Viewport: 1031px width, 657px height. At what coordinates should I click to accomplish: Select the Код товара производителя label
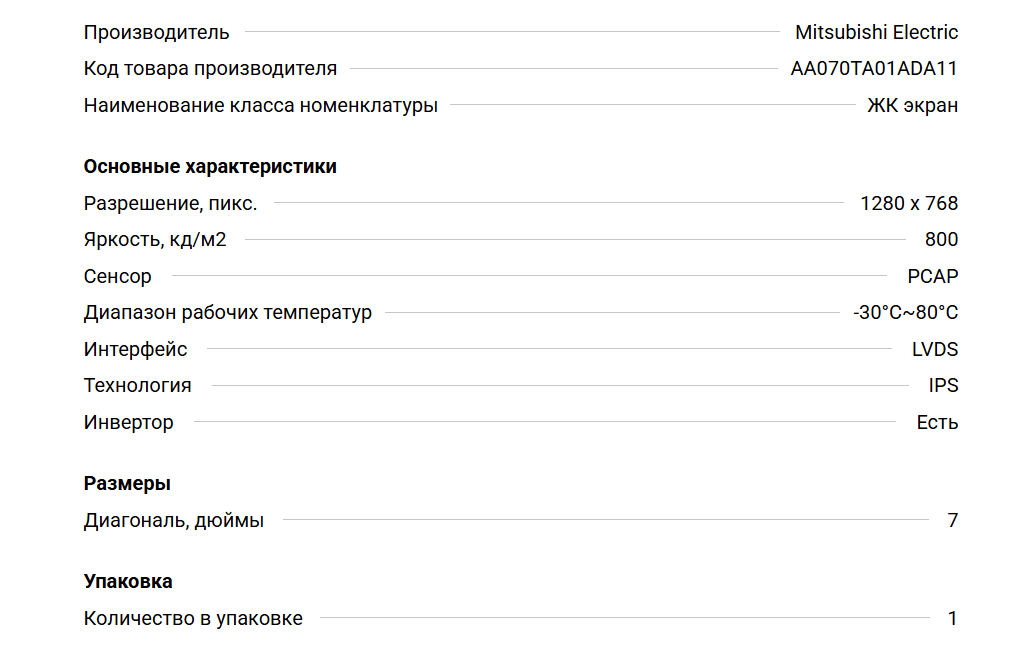tap(210, 69)
